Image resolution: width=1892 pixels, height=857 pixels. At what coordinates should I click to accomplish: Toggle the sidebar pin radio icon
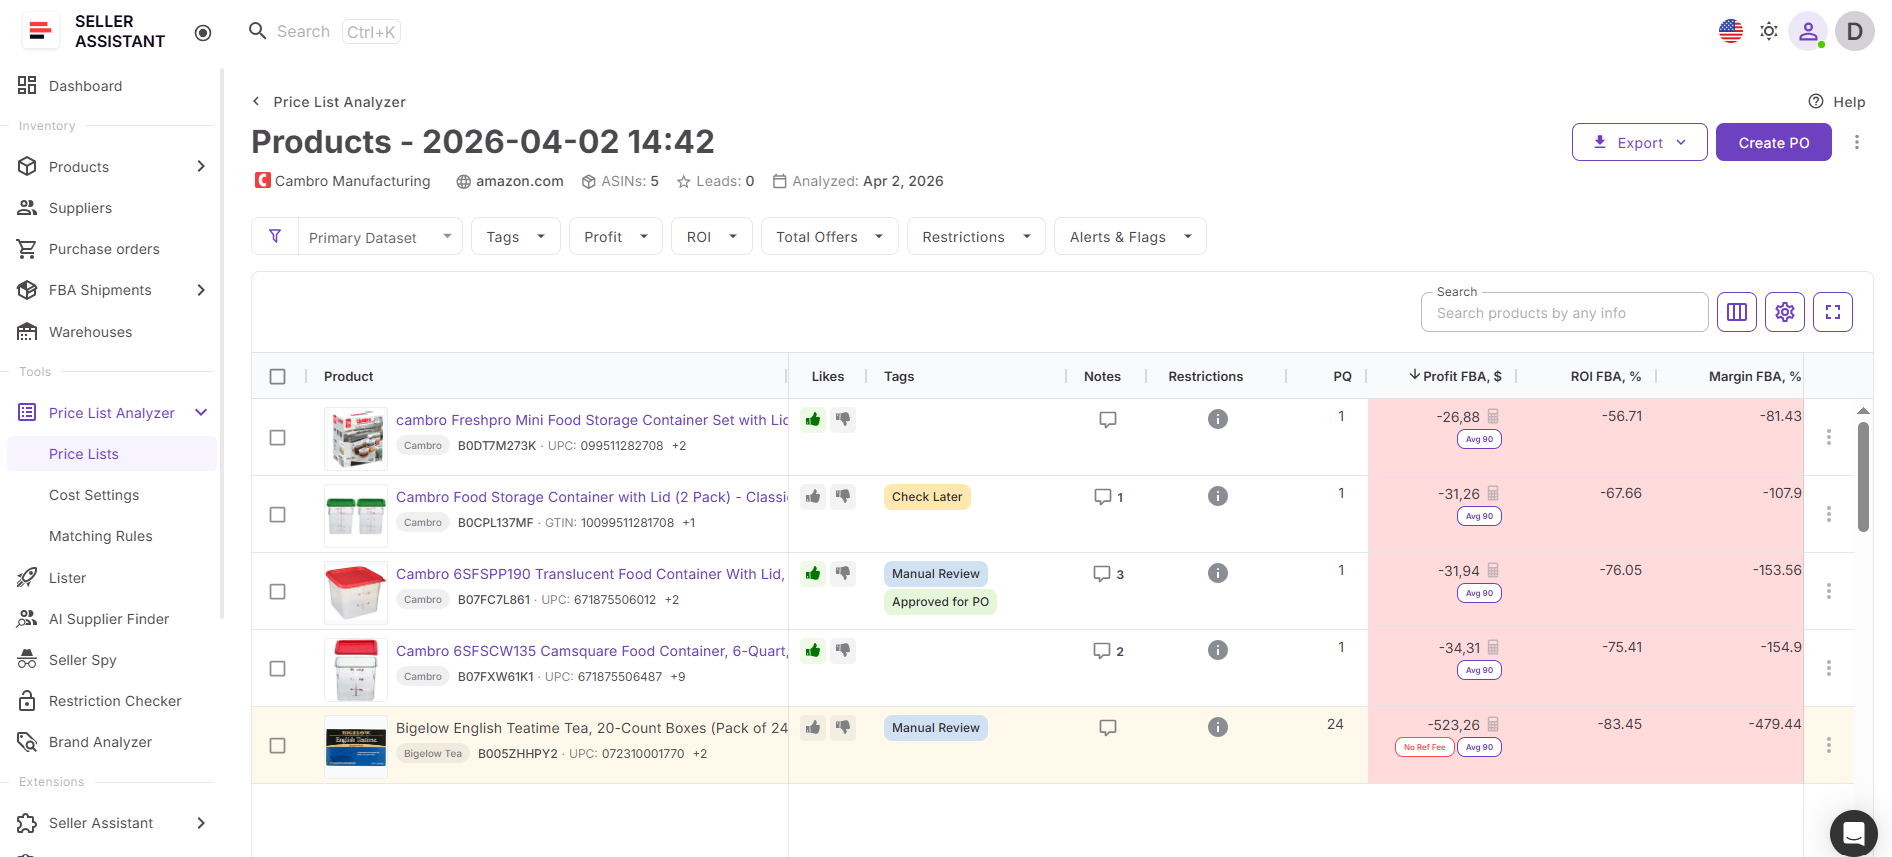[x=203, y=33]
